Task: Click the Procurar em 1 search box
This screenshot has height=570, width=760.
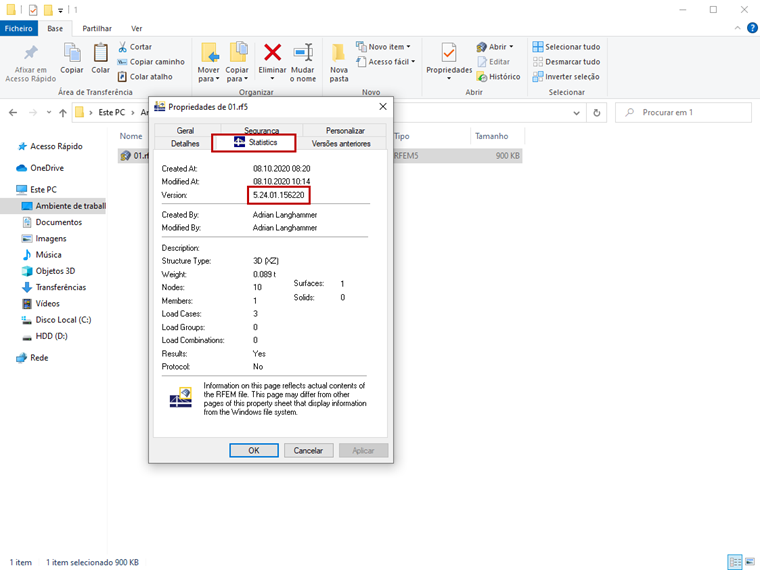Action: point(683,112)
